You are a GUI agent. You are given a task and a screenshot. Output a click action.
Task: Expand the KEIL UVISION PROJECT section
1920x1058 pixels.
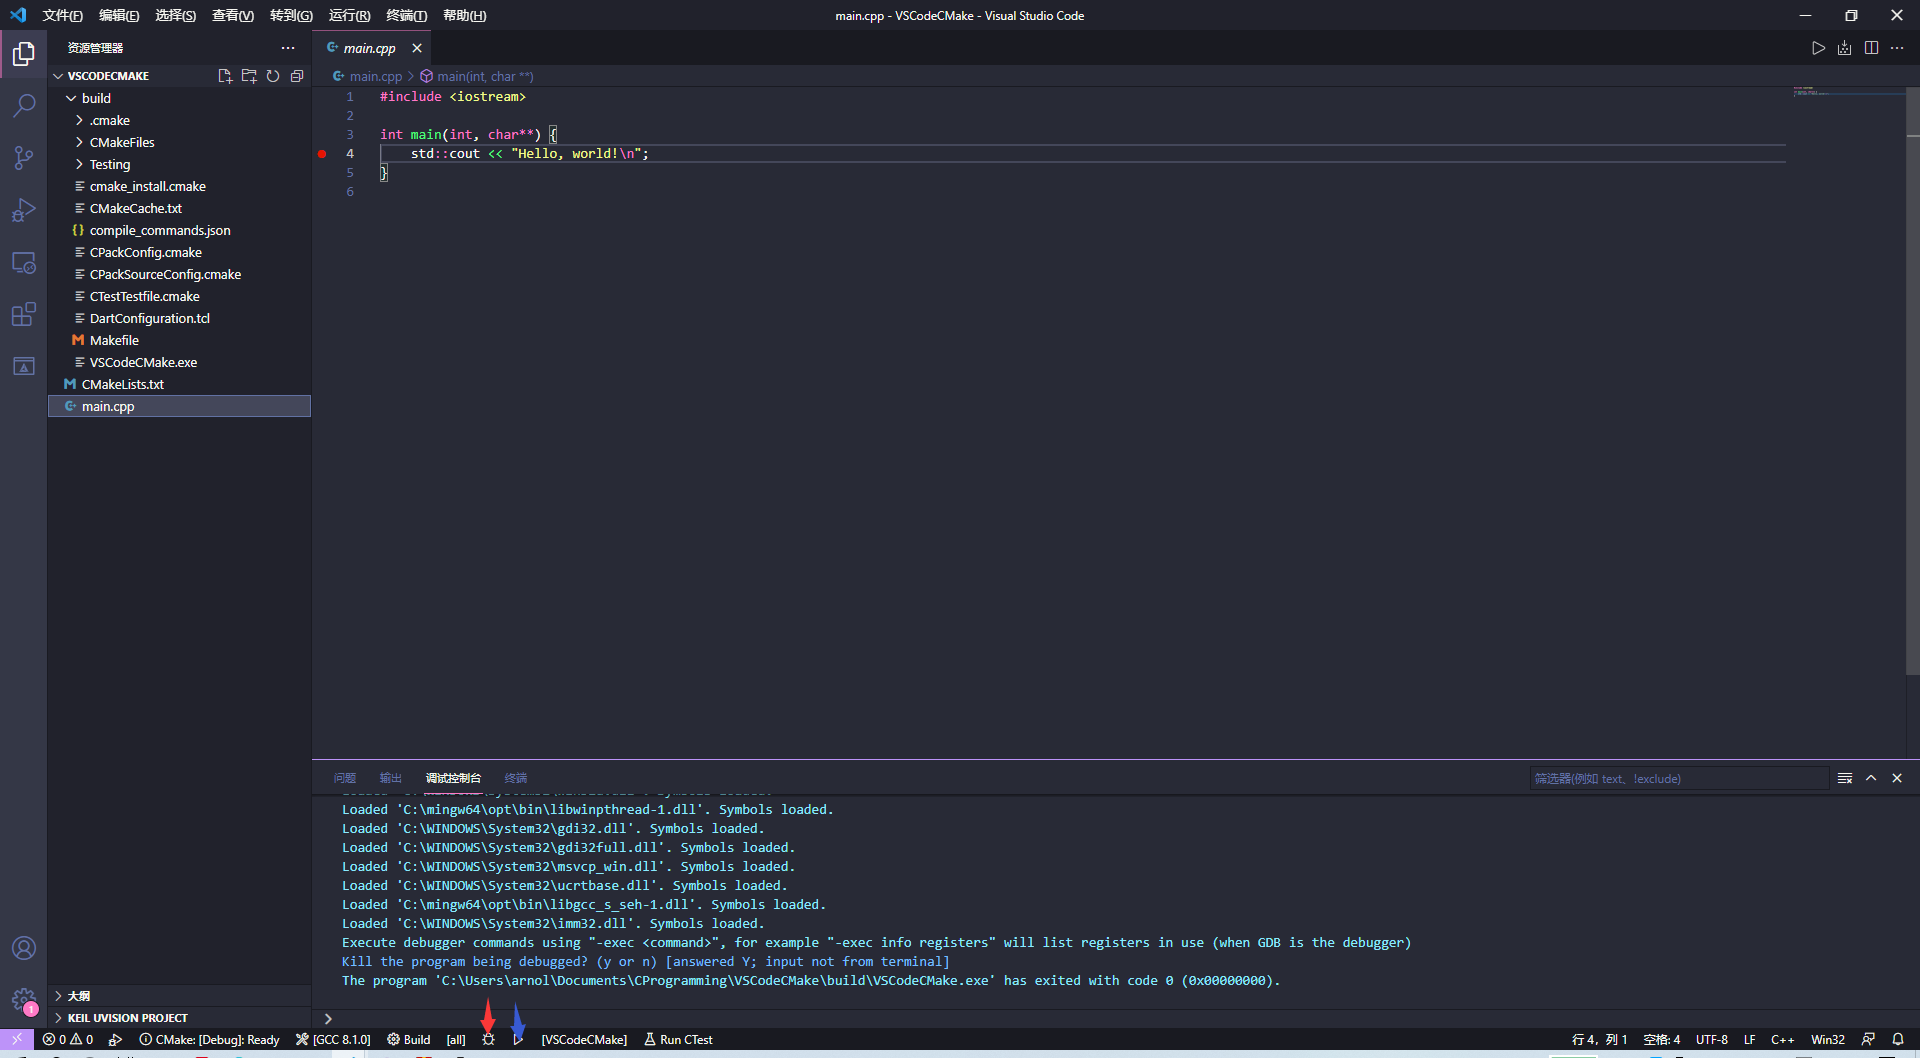[x=127, y=1018]
